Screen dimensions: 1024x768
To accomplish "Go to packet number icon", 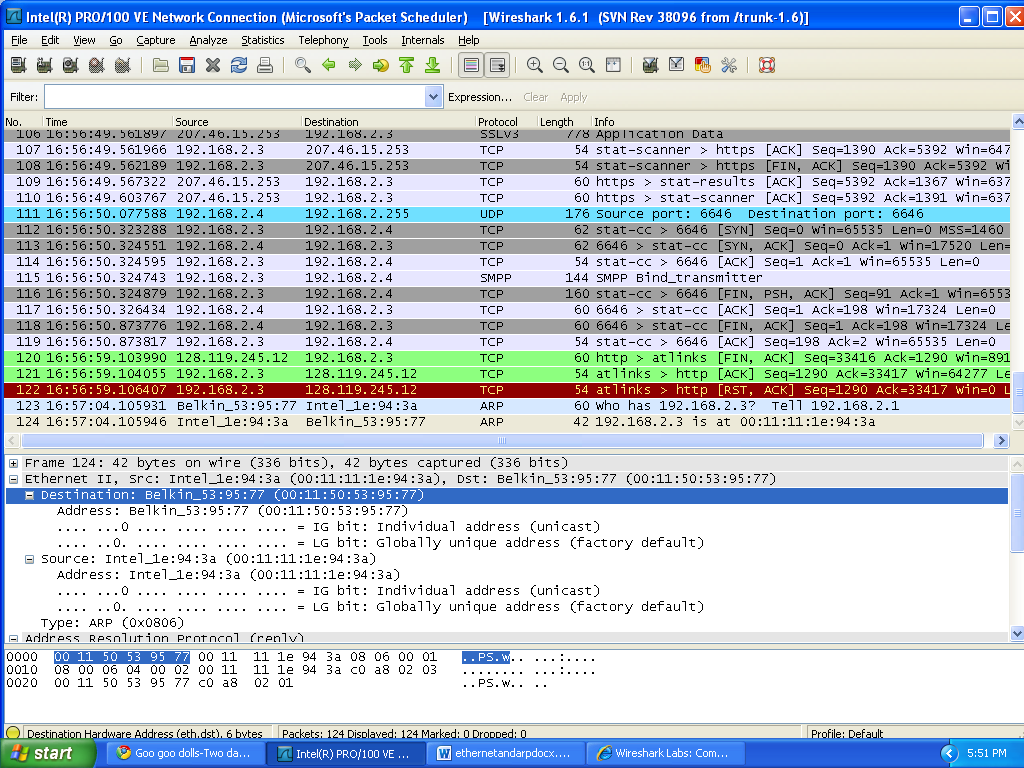I will [x=380, y=65].
